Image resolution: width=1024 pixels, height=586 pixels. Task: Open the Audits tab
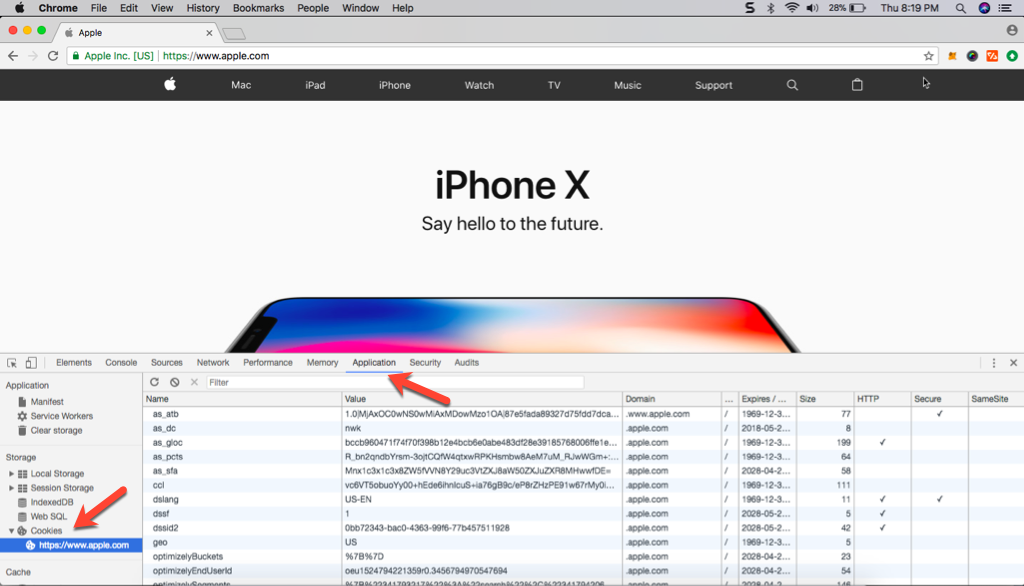[x=466, y=363]
